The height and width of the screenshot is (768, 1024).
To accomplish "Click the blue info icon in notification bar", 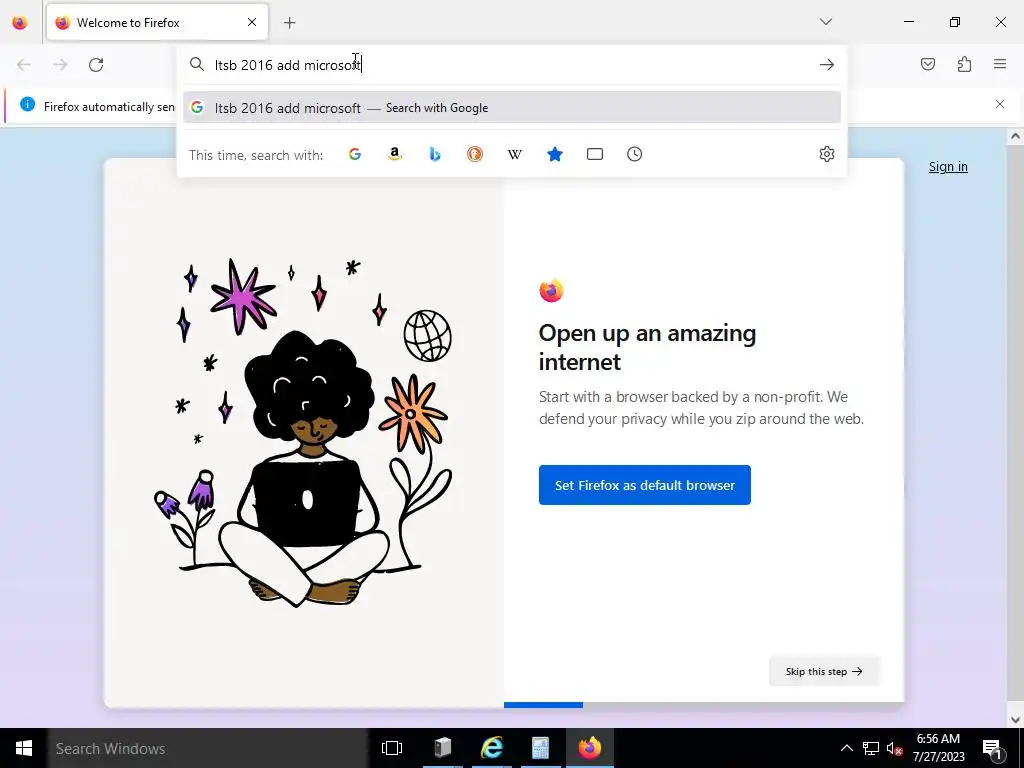I will 27,104.
